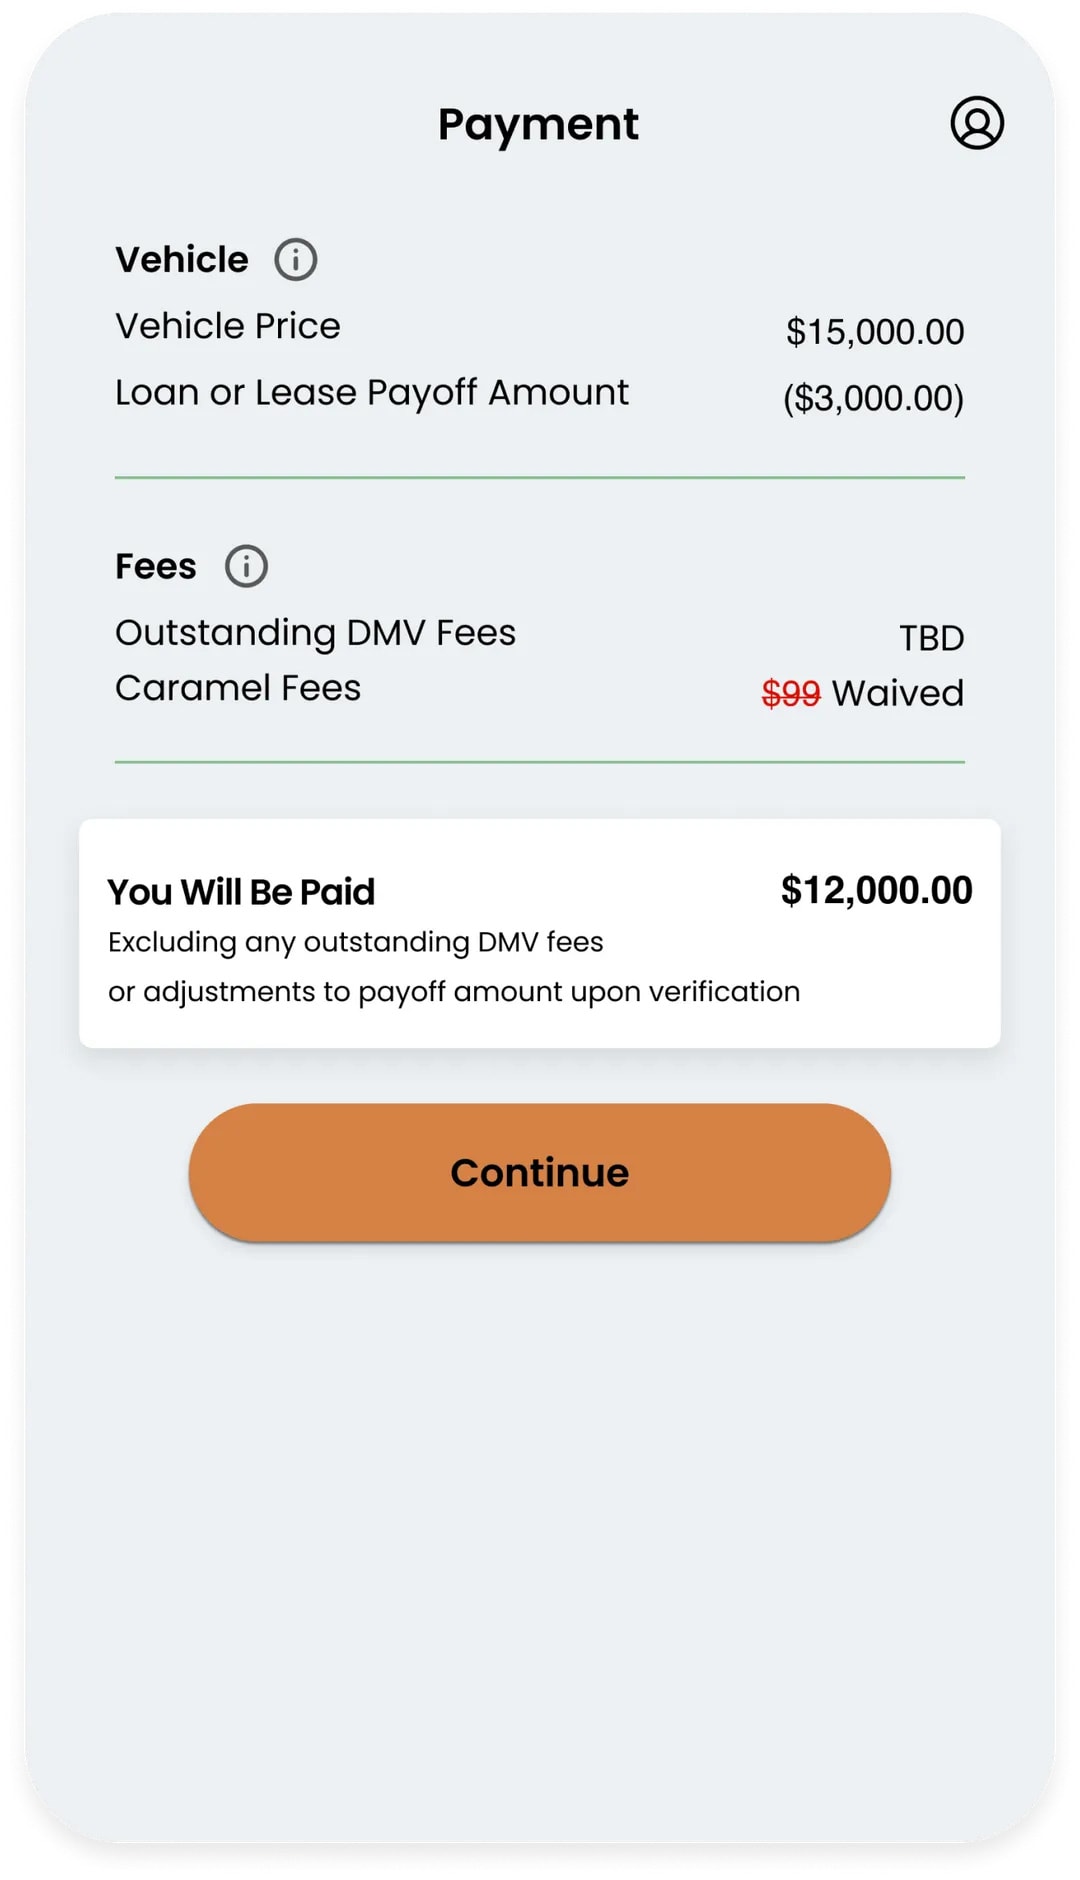Click the Payment page title
1080x1880 pixels.
click(x=538, y=124)
